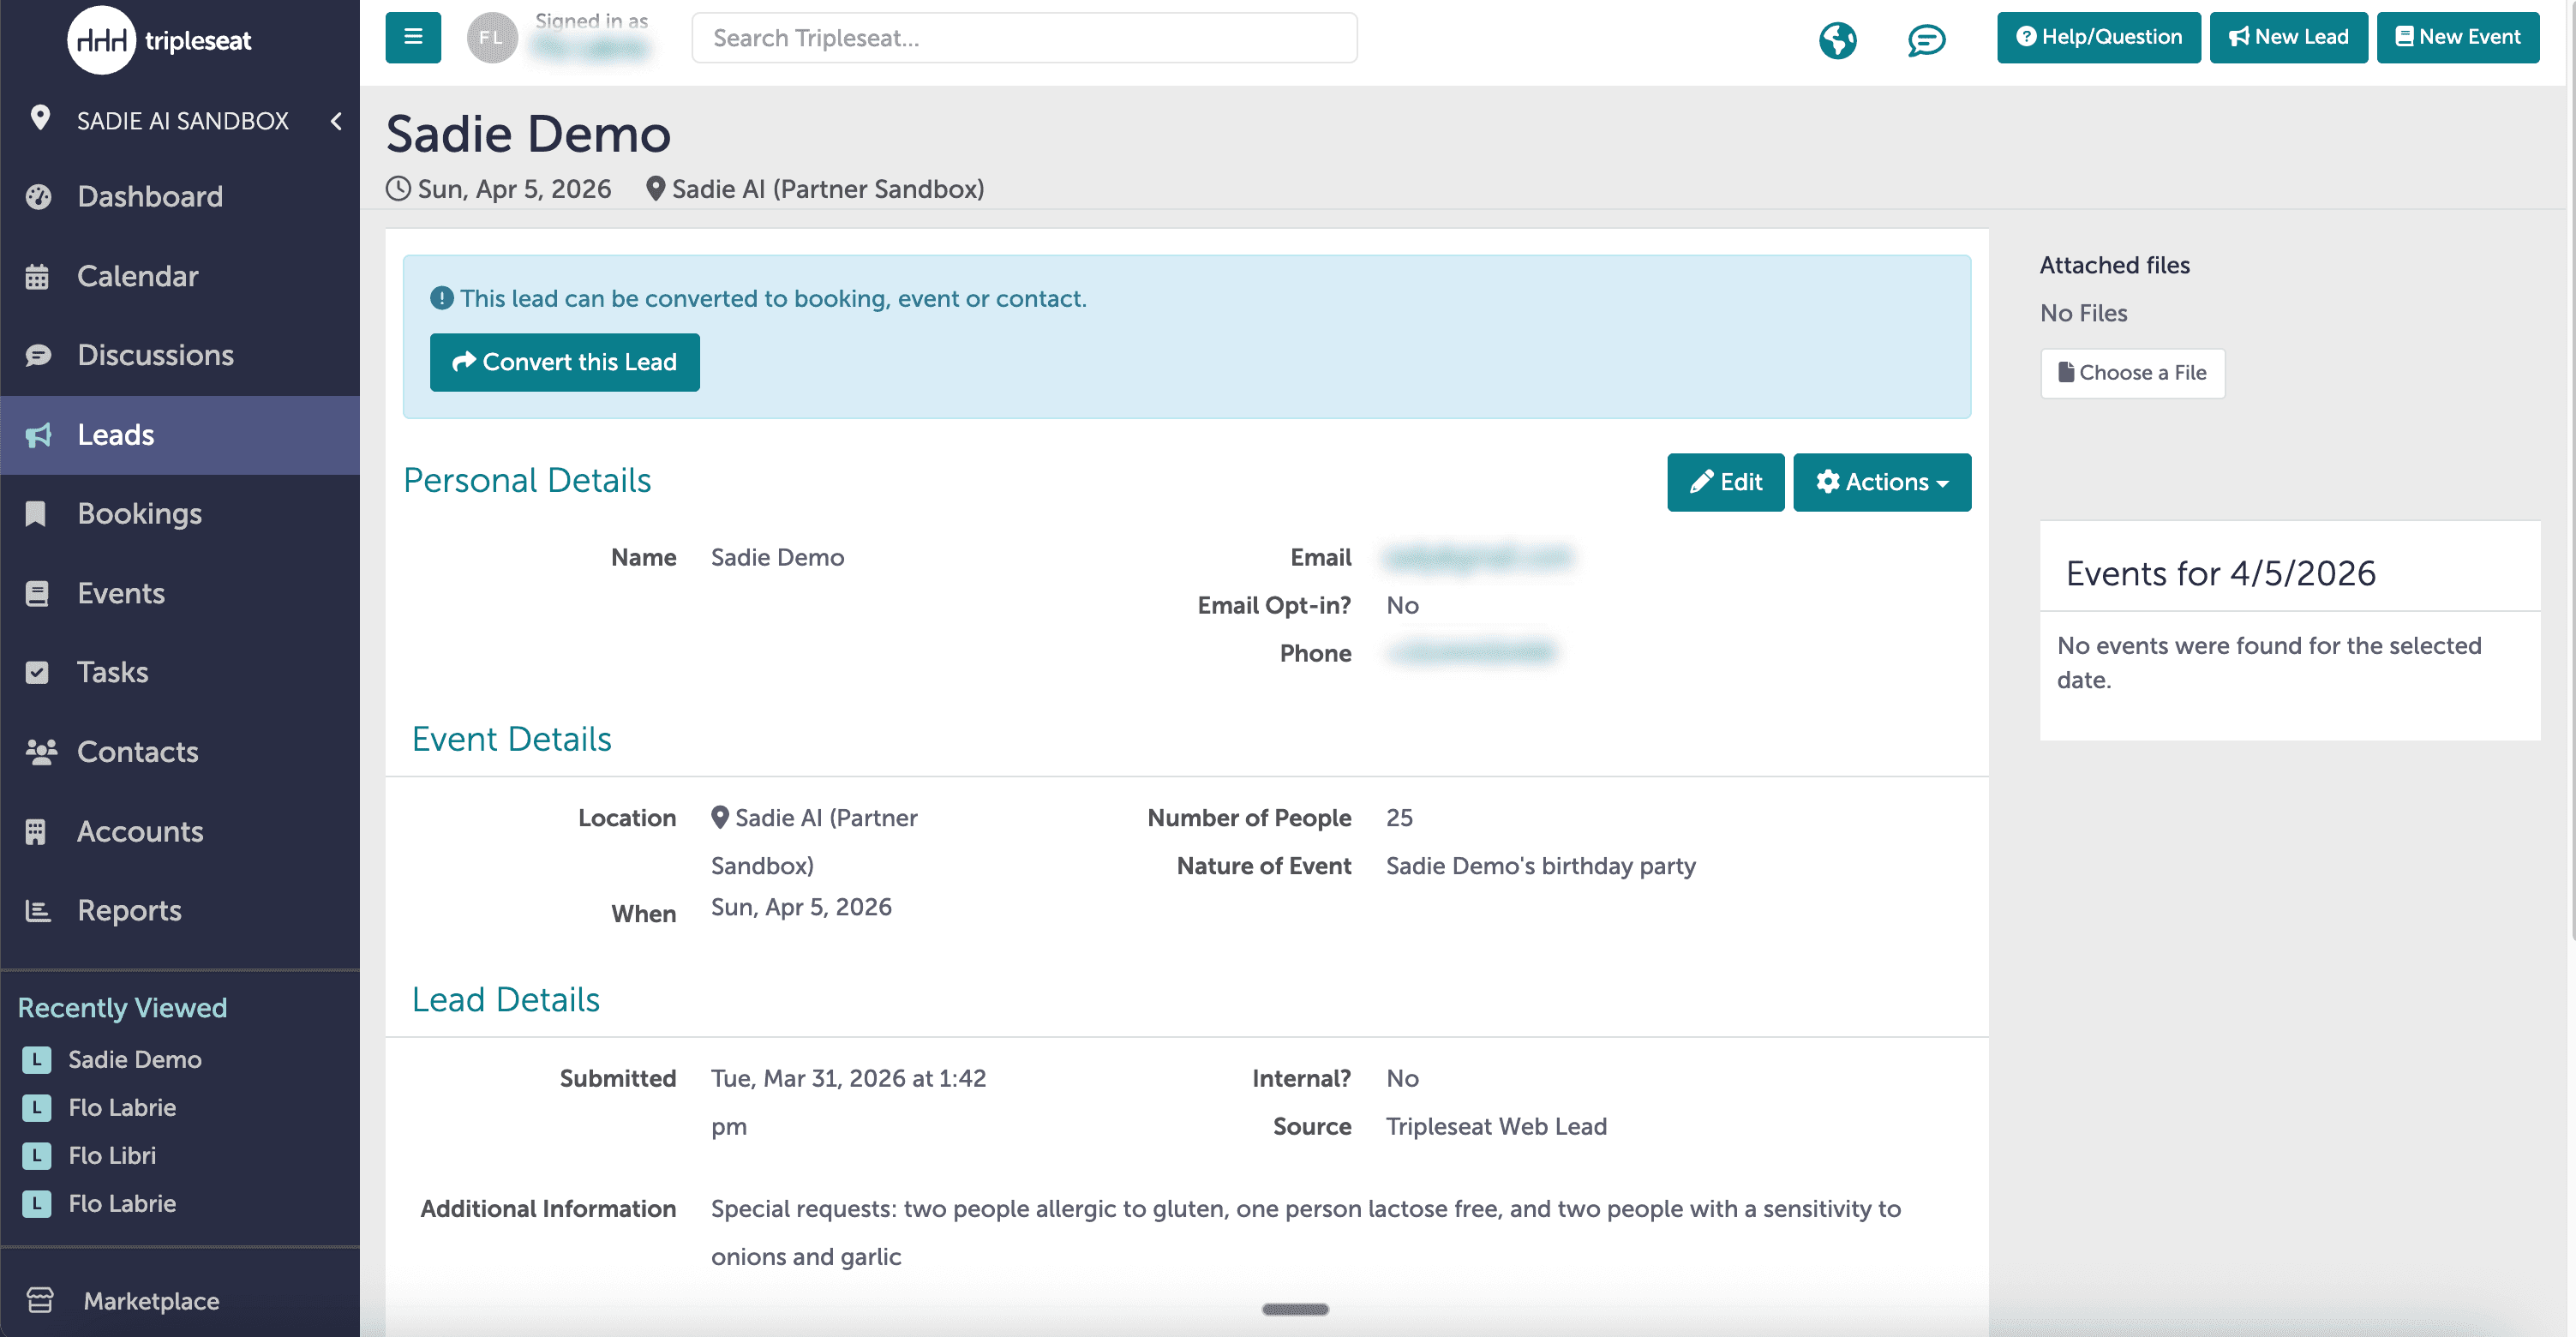Click the Search Tripleseat input field

coord(1023,38)
